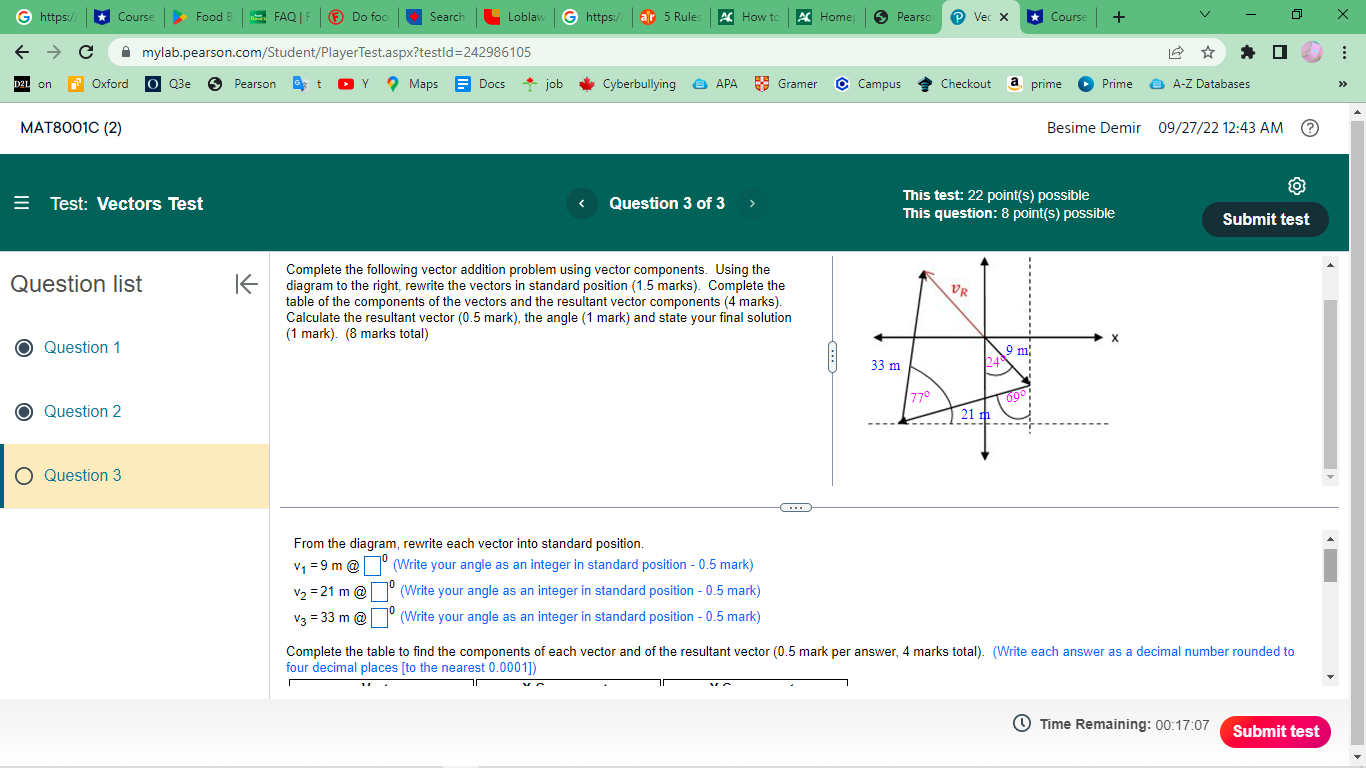Viewport: 1366px width, 768px height.
Task: Click the v1 angle input box
Action: pyautogui.click(x=370, y=564)
